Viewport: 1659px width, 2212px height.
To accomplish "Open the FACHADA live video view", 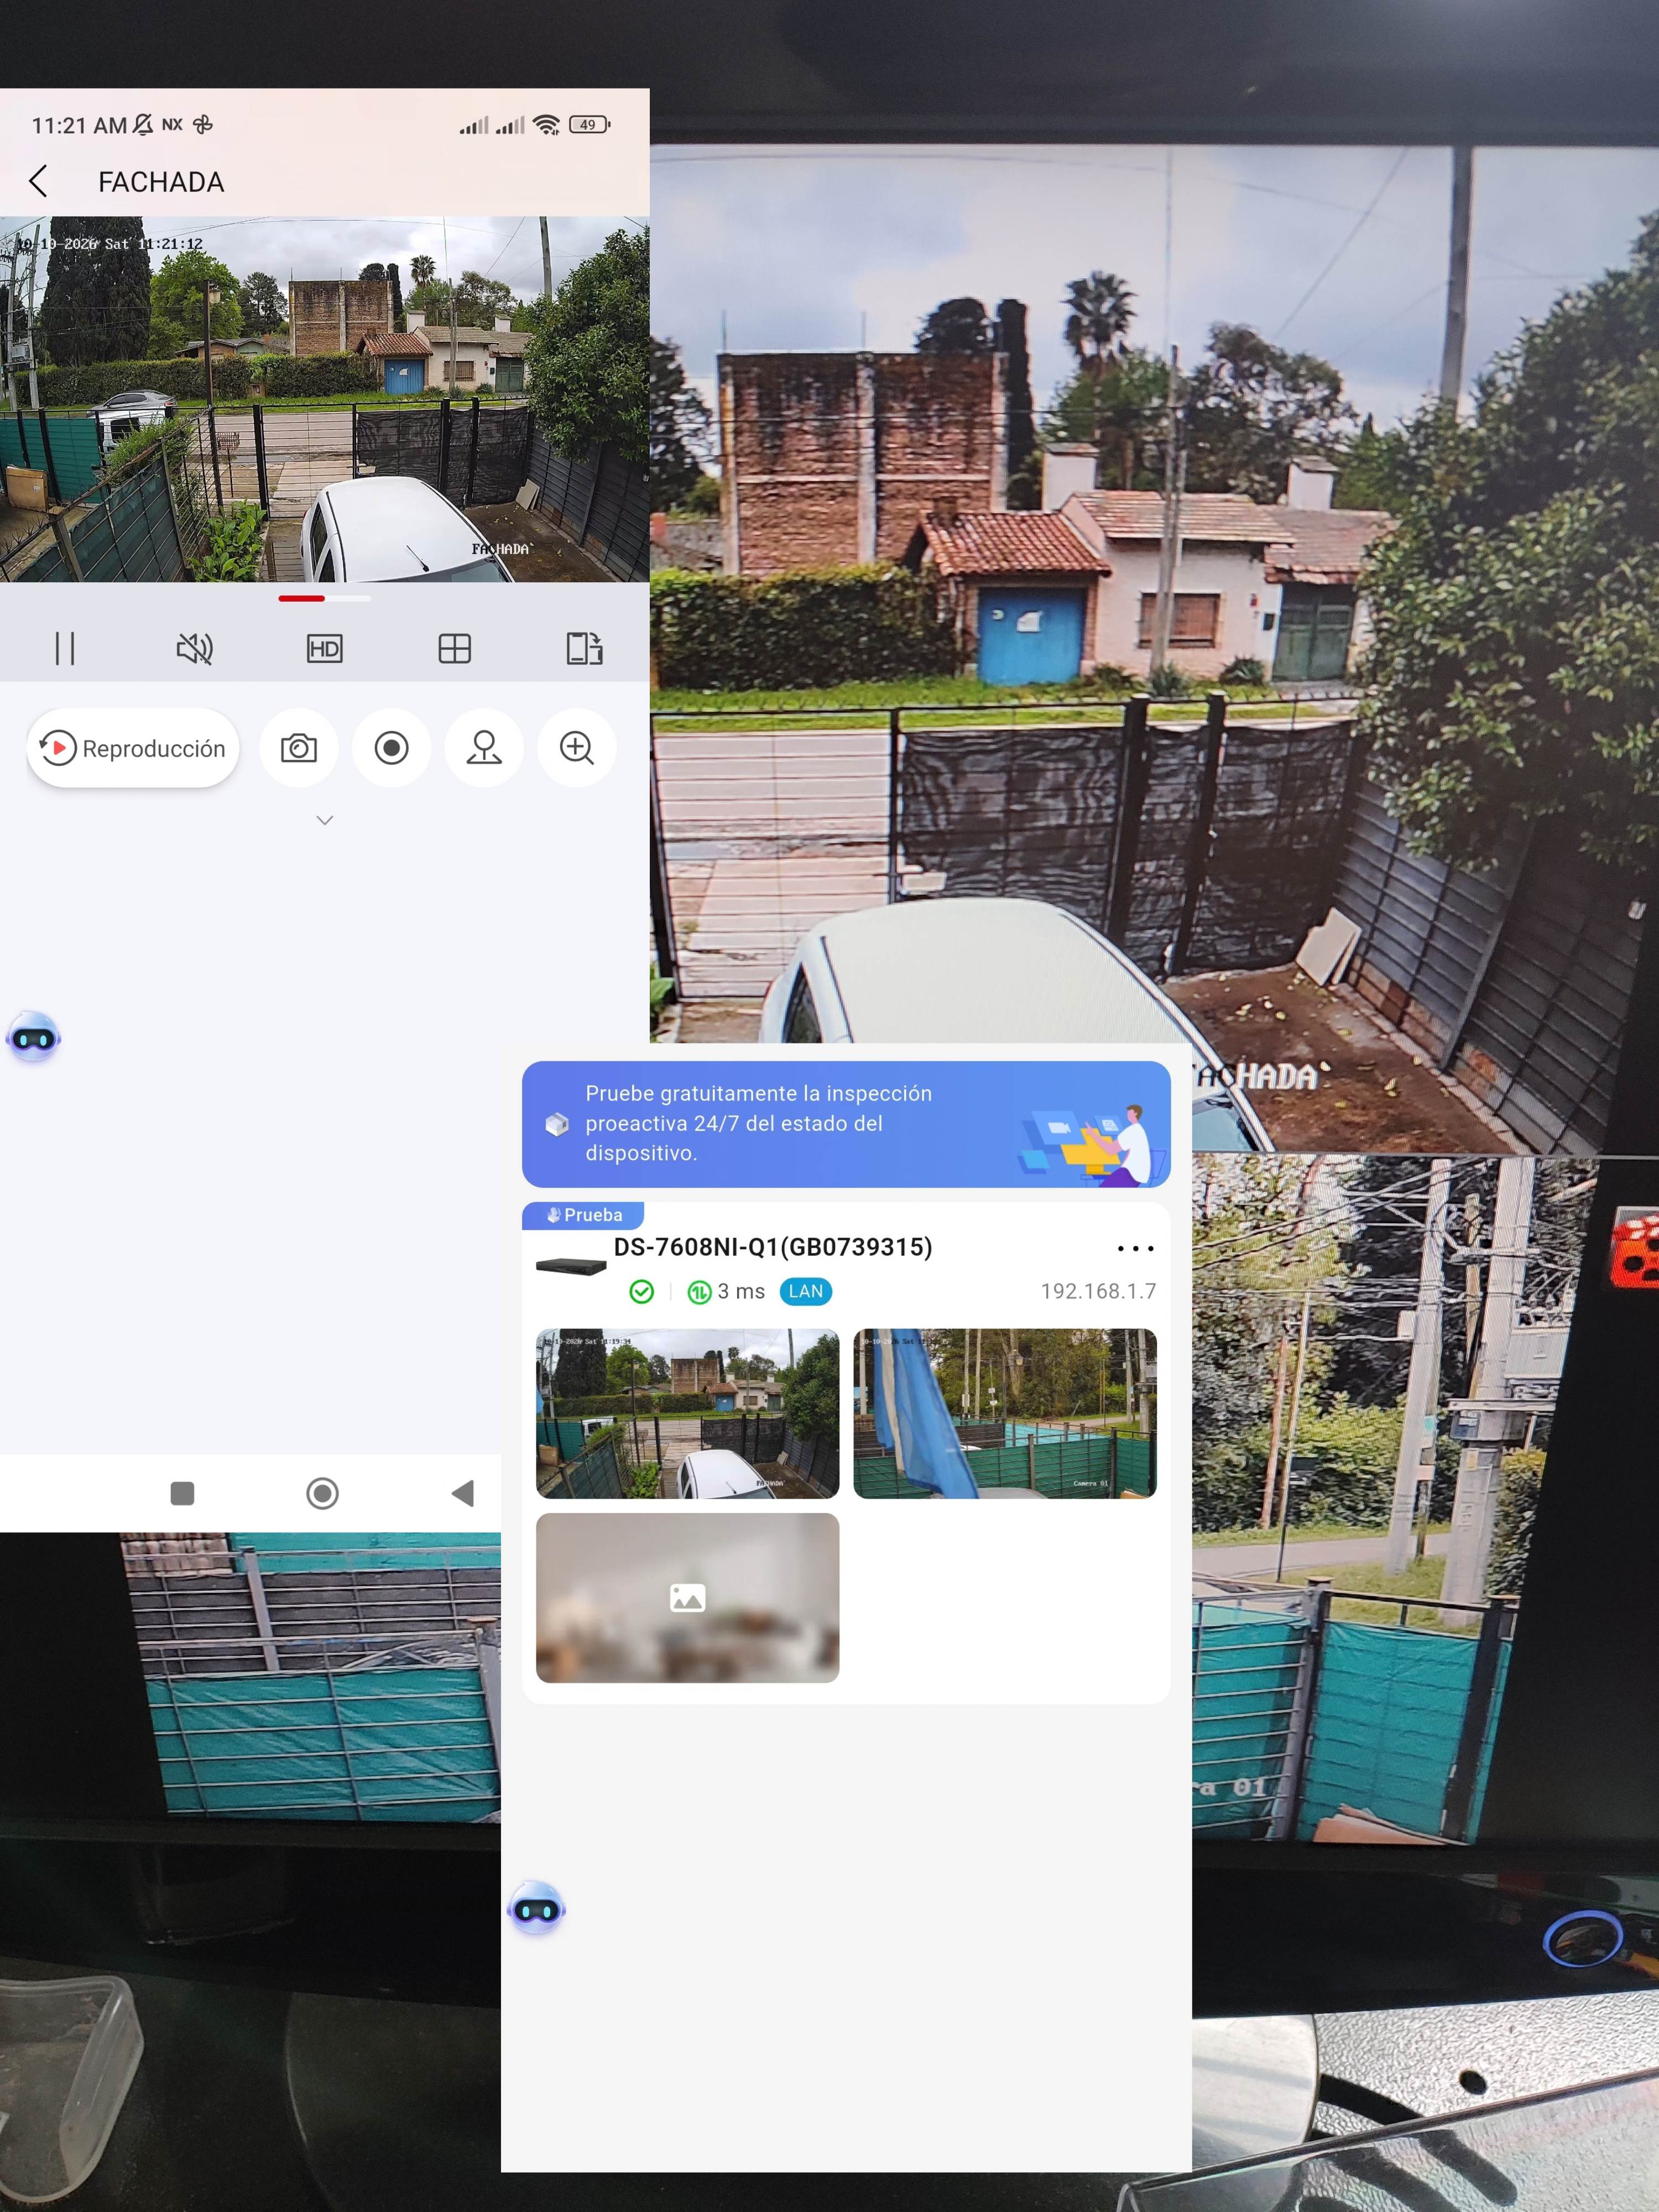I will [324, 399].
